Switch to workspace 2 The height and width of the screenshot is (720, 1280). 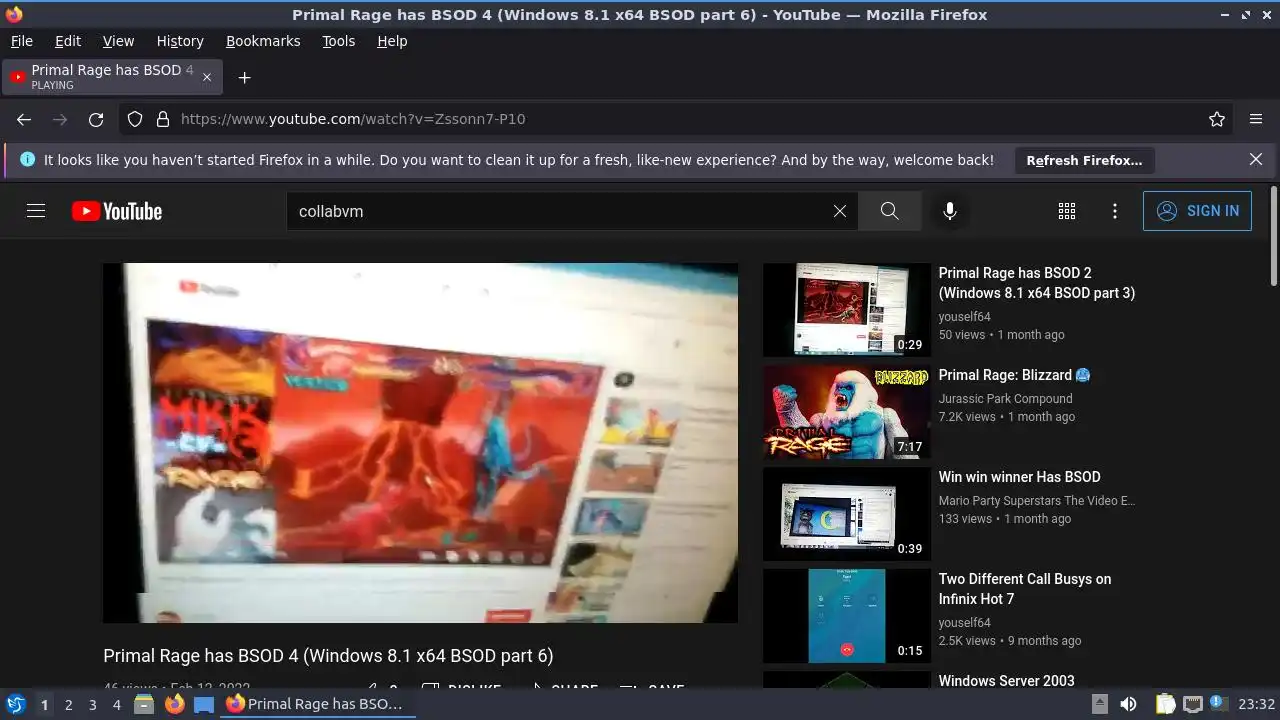(68, 704)
